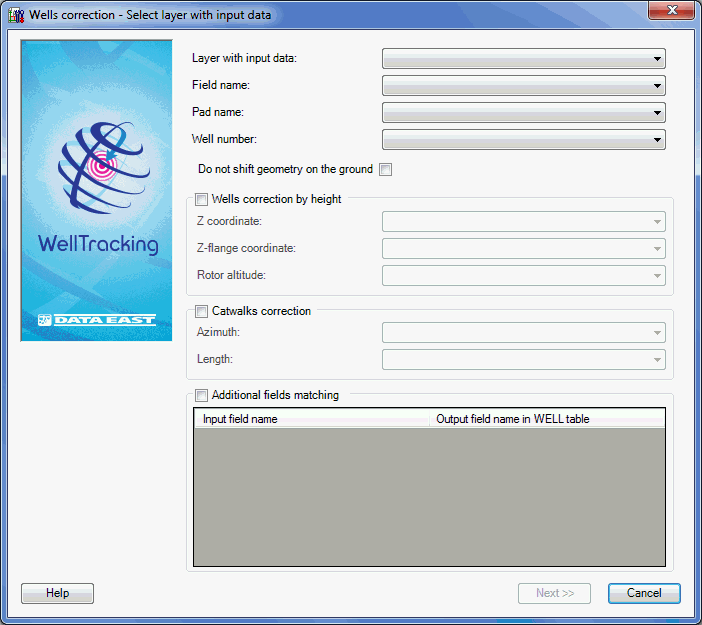This screenshot has width=702, height=625.
Task: Expand the Field name combo box
Action: [523, 86]
